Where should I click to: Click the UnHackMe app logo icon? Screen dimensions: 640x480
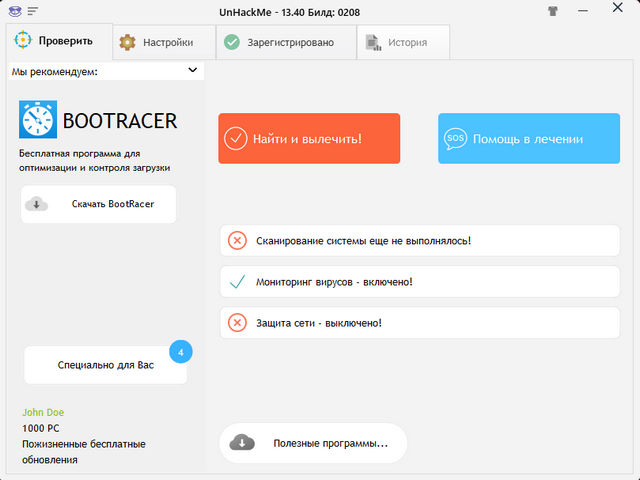pos(14,11)
